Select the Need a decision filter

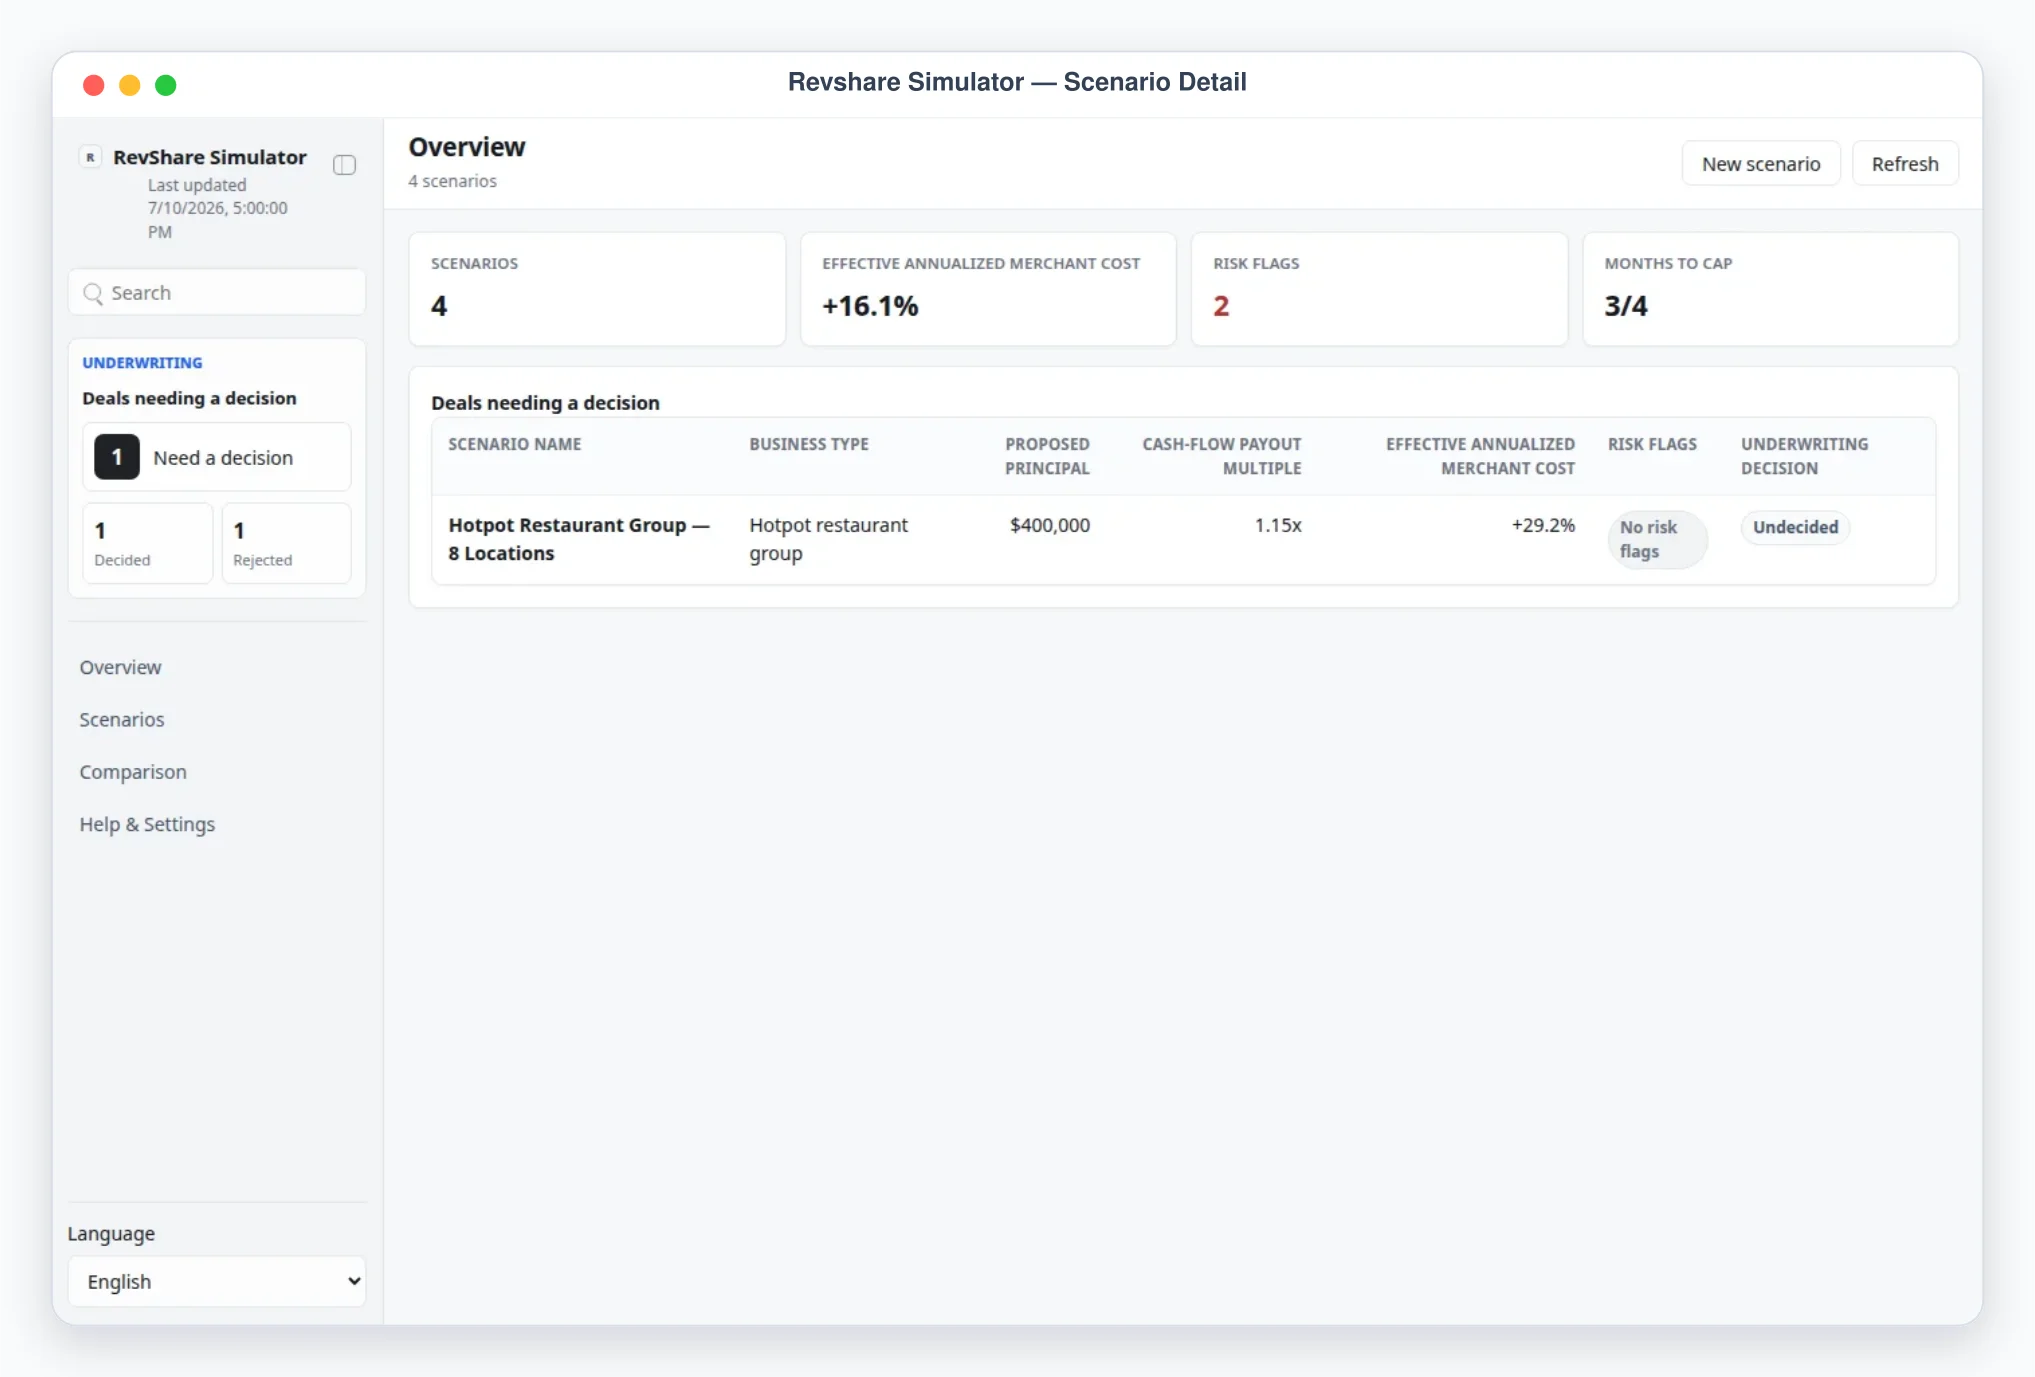tap(217, 457)
